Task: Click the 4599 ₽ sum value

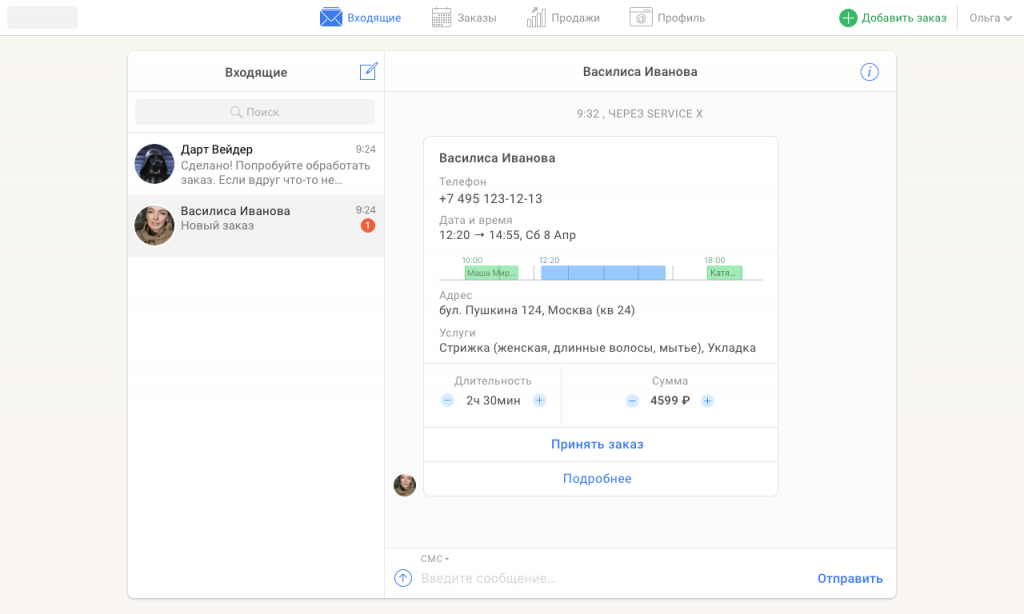Action: [x=669, y=400]
